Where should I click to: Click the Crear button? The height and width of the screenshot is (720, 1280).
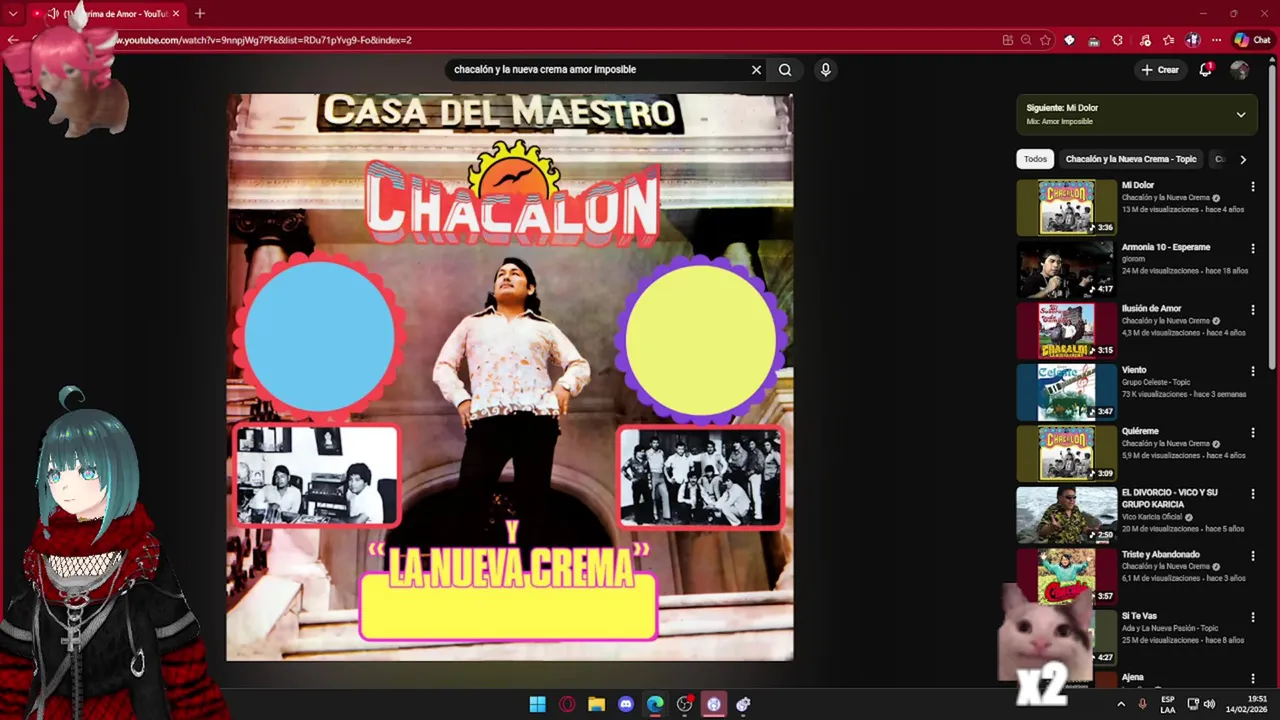click(x=1160, y=70)
